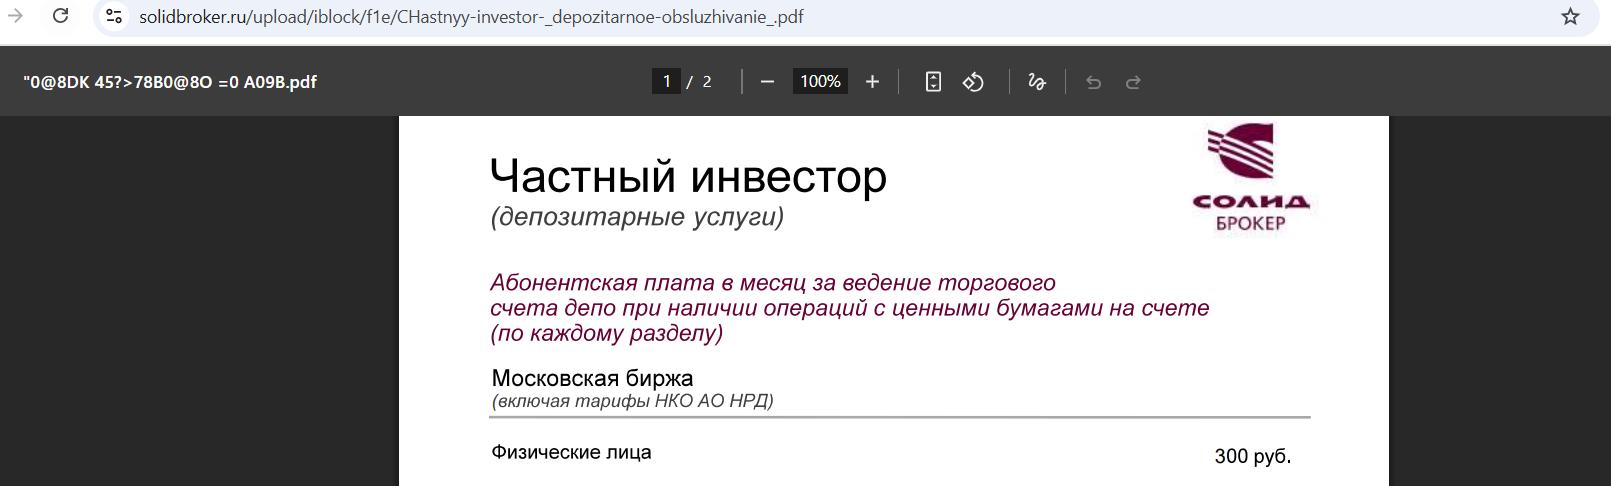Click the 100% zoom level field
The height and width of the screenshot is (486, 1611).
pyautogui.click(x=820, y=81)
